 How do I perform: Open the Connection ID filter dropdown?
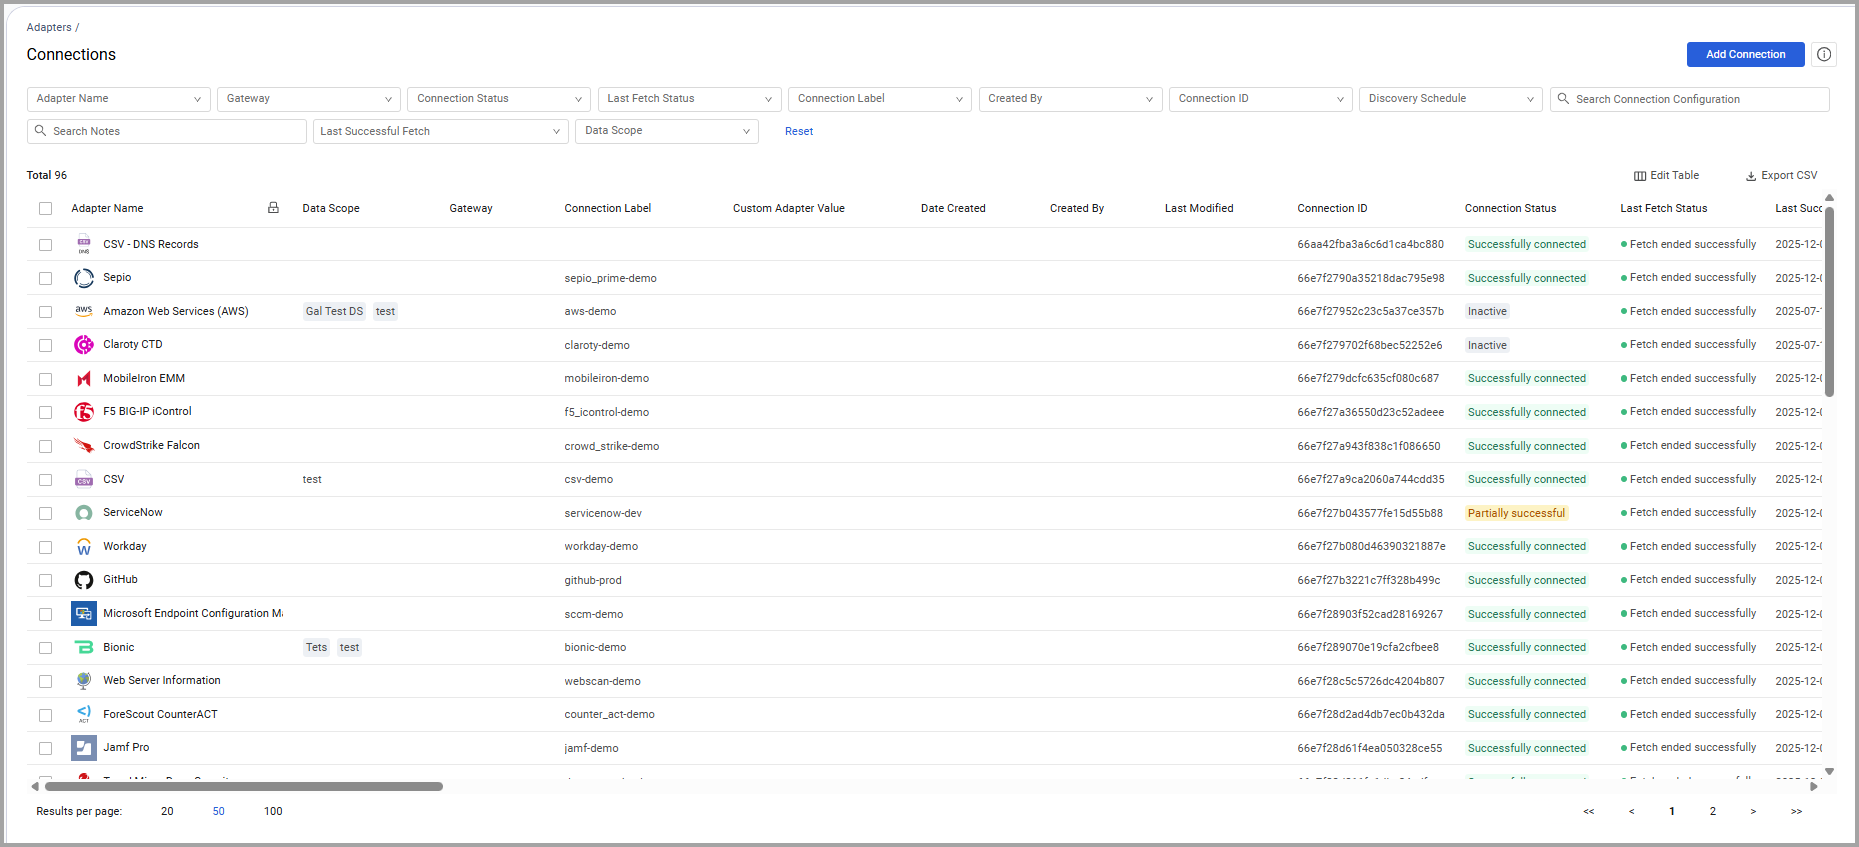point(1260,99)
